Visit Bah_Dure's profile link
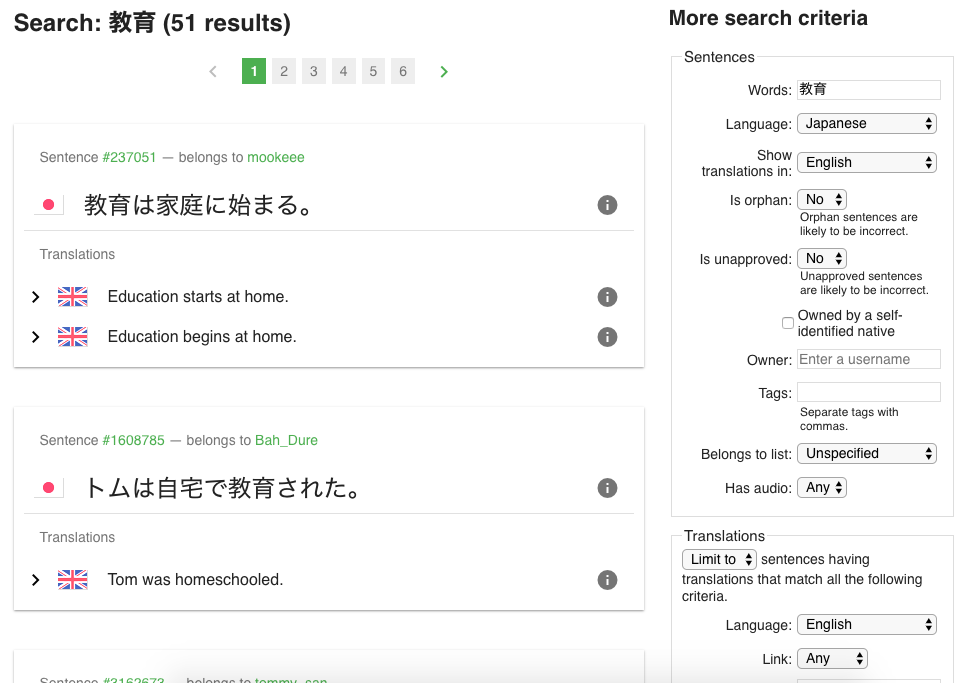975x683 pixels. tap(286, 440)
